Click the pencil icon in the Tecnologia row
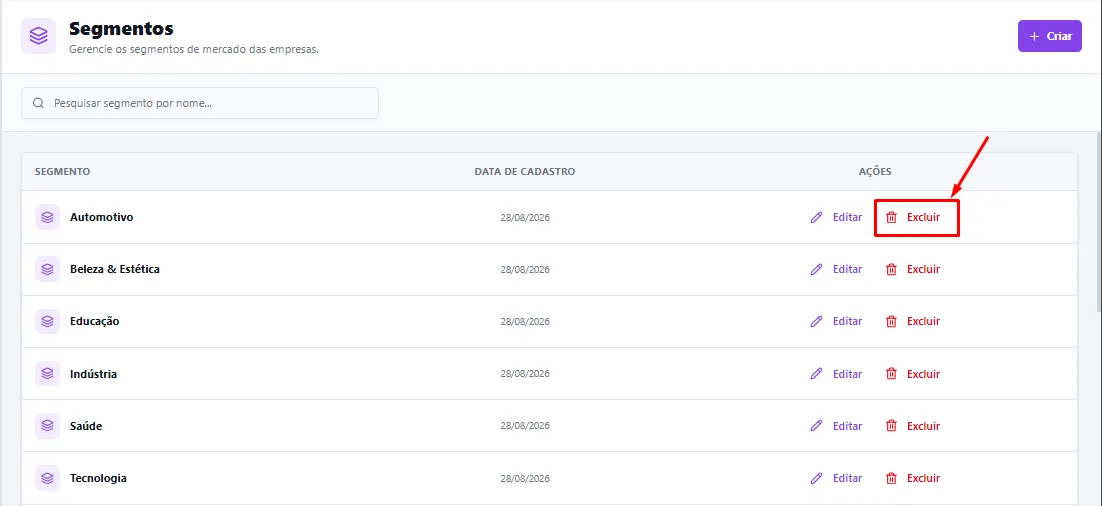This screenshot has height=506, width=1102. (x=816, y=478)
